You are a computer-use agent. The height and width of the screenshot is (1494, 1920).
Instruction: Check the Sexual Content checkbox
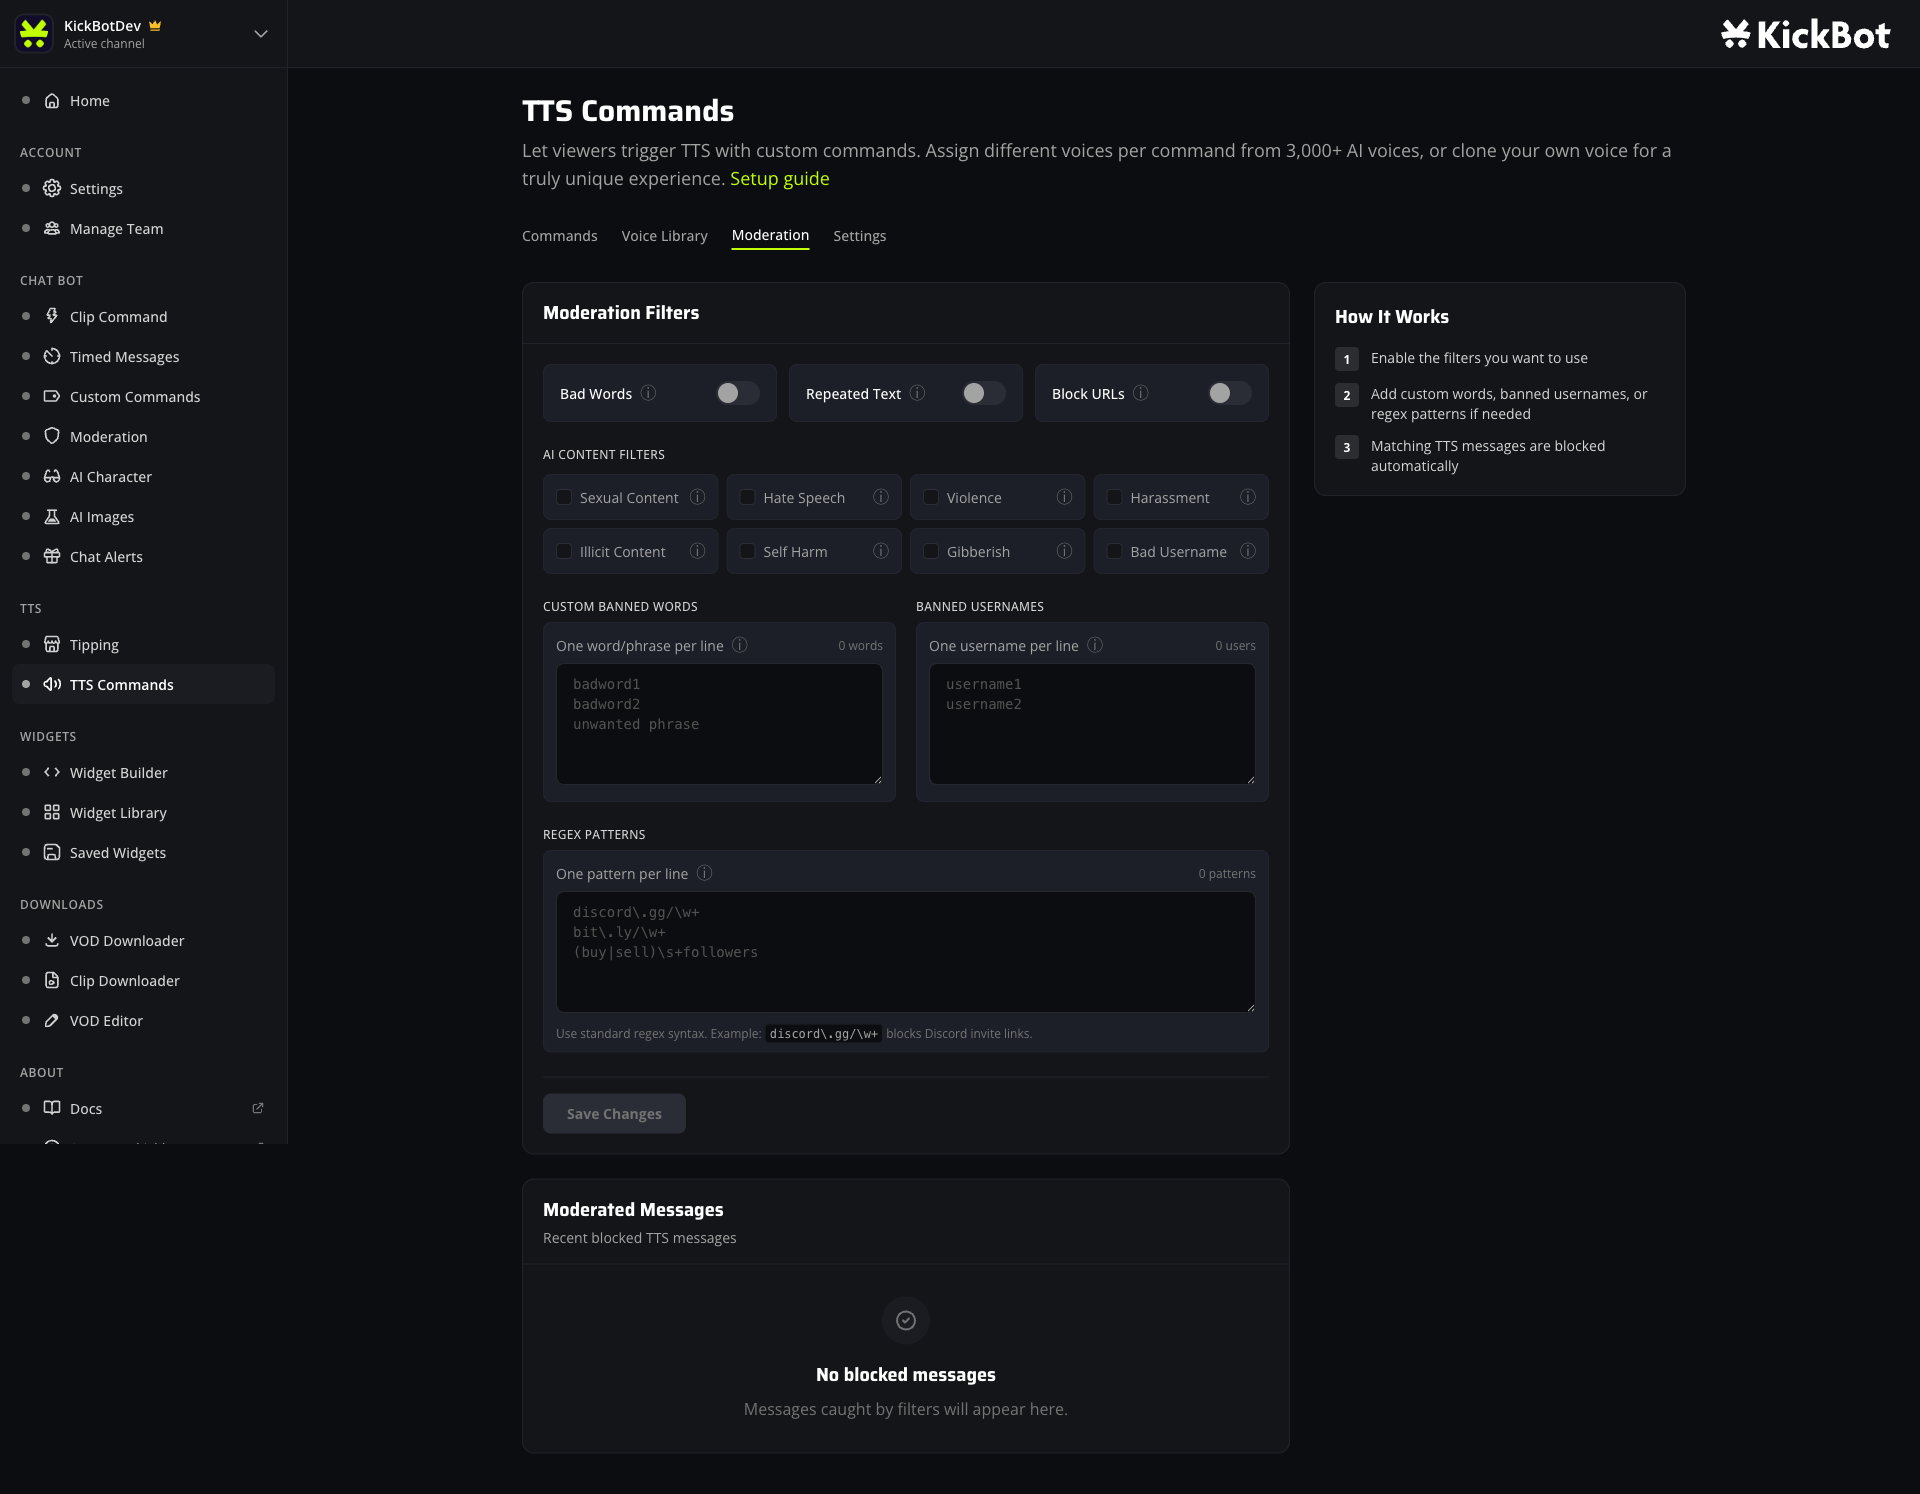pyautogui.click(x=564, y=497)
